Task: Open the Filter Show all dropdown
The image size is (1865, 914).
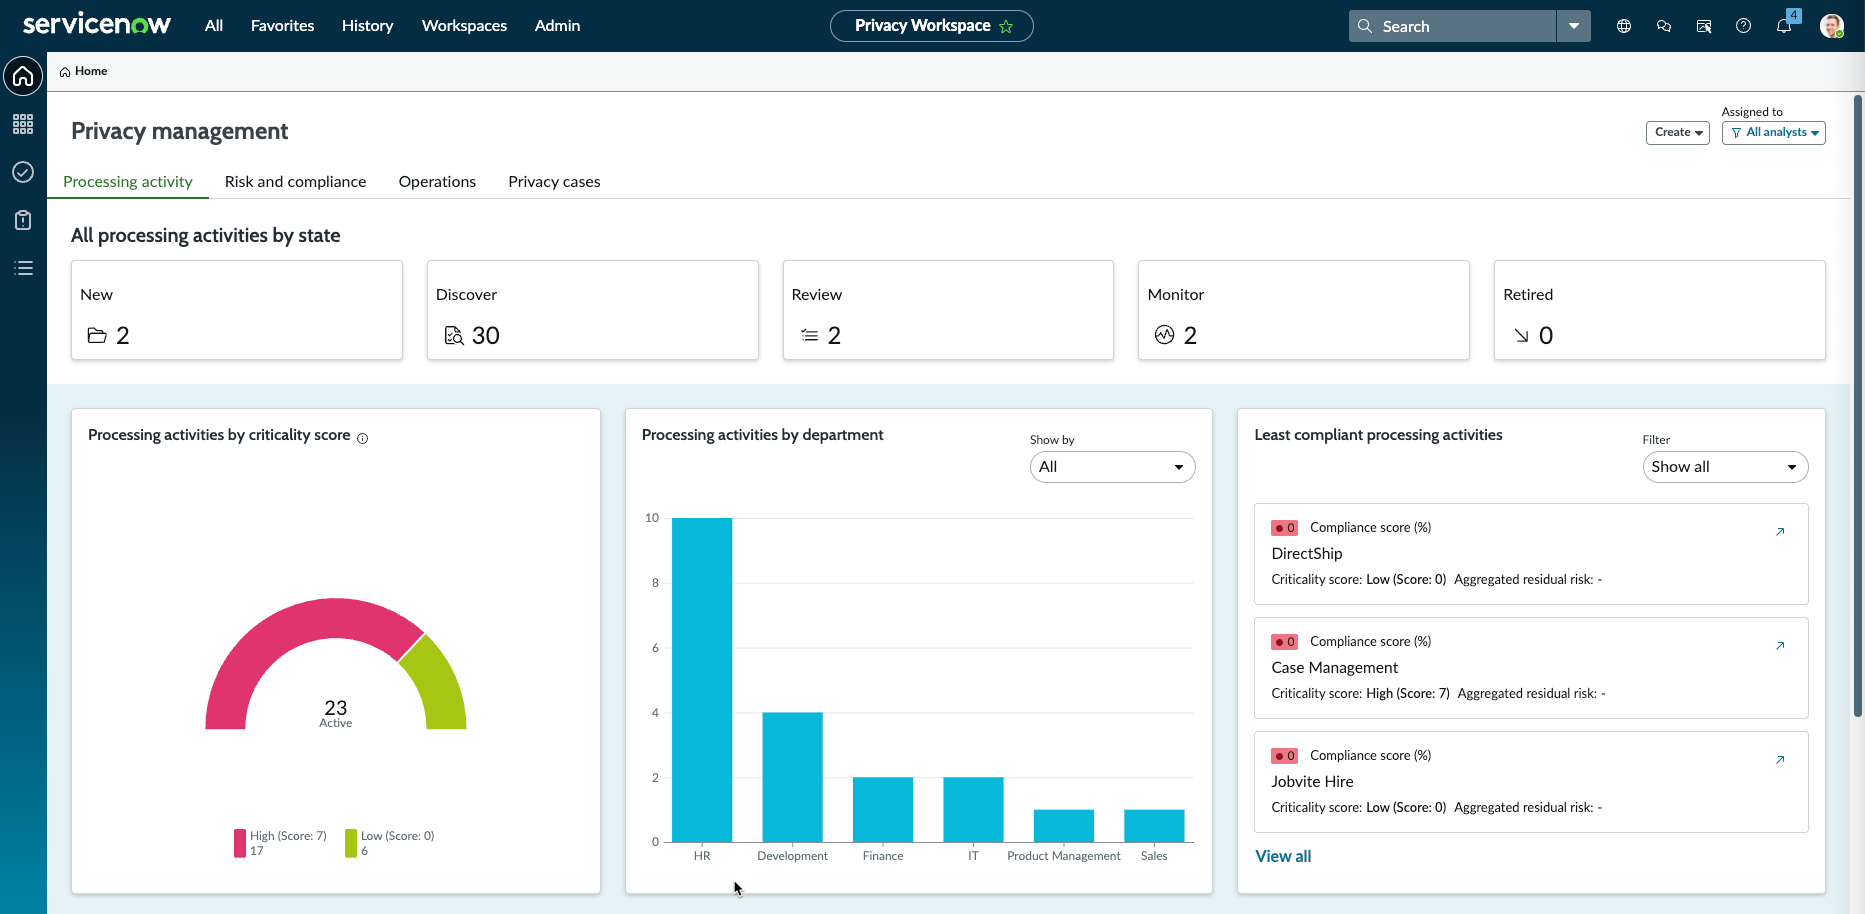Action: [x=1725, y=467]
